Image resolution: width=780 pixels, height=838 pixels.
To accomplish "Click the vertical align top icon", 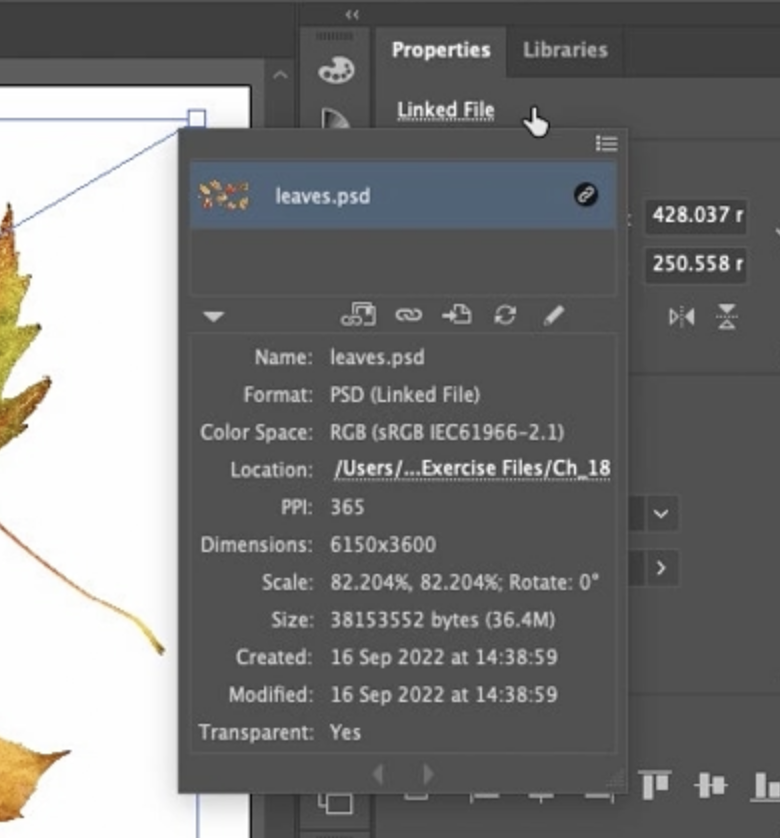I will [654, 785].
